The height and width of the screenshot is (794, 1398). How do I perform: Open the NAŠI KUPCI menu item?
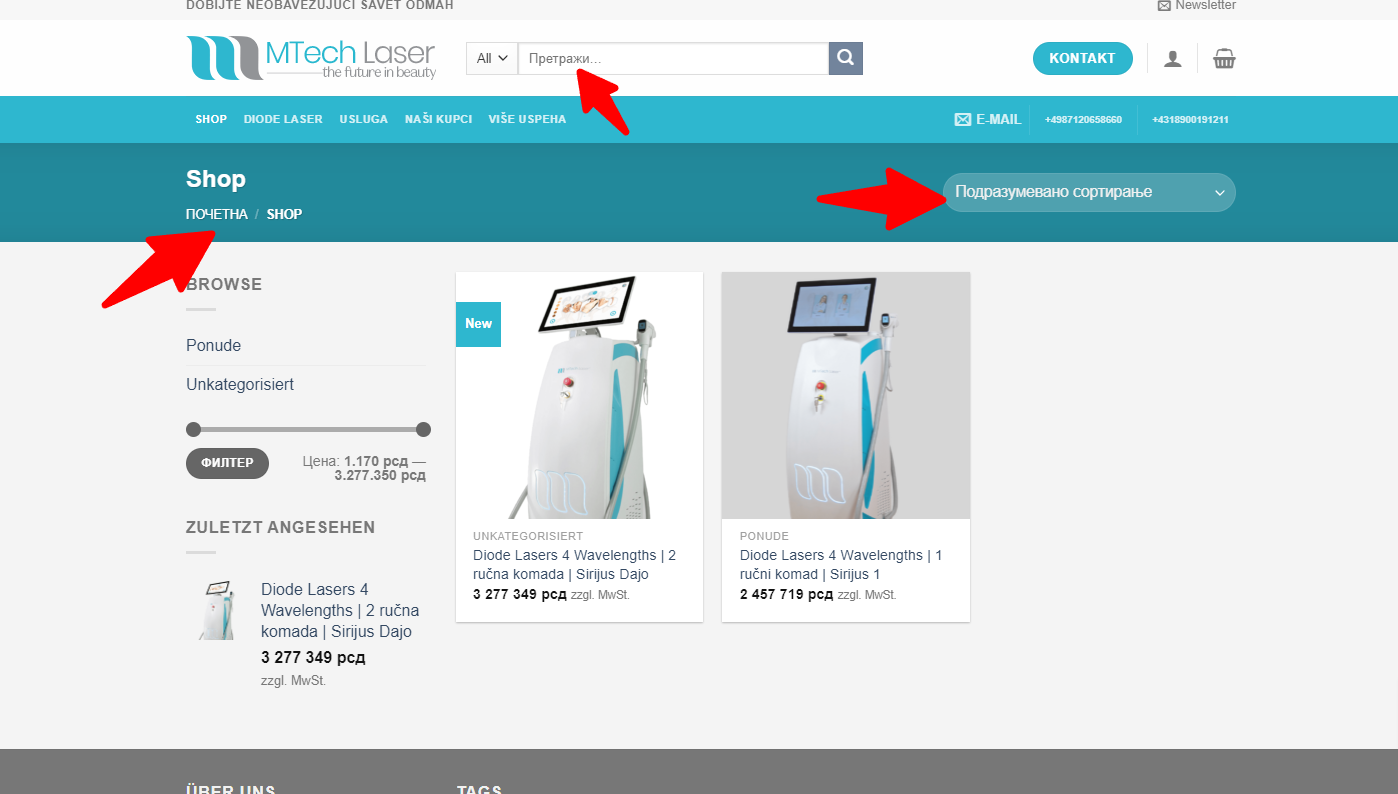tap(438, 119)
